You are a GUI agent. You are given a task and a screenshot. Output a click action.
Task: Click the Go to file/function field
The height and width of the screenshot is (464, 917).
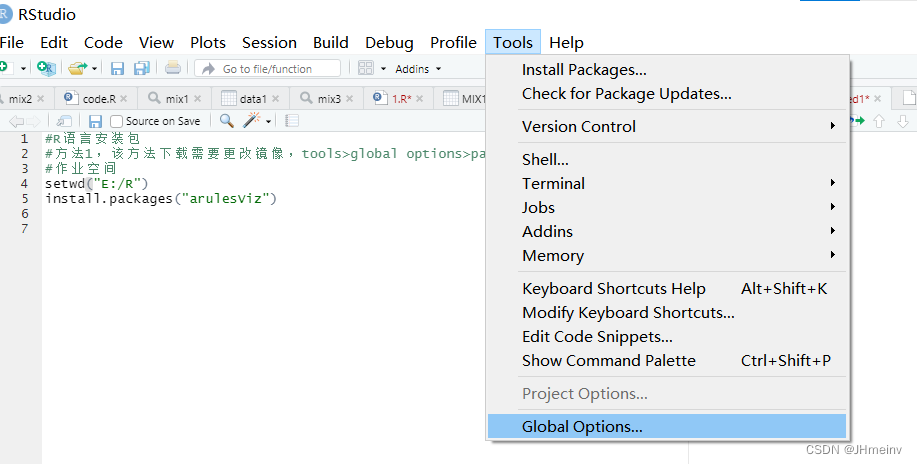tap(267, 69)
